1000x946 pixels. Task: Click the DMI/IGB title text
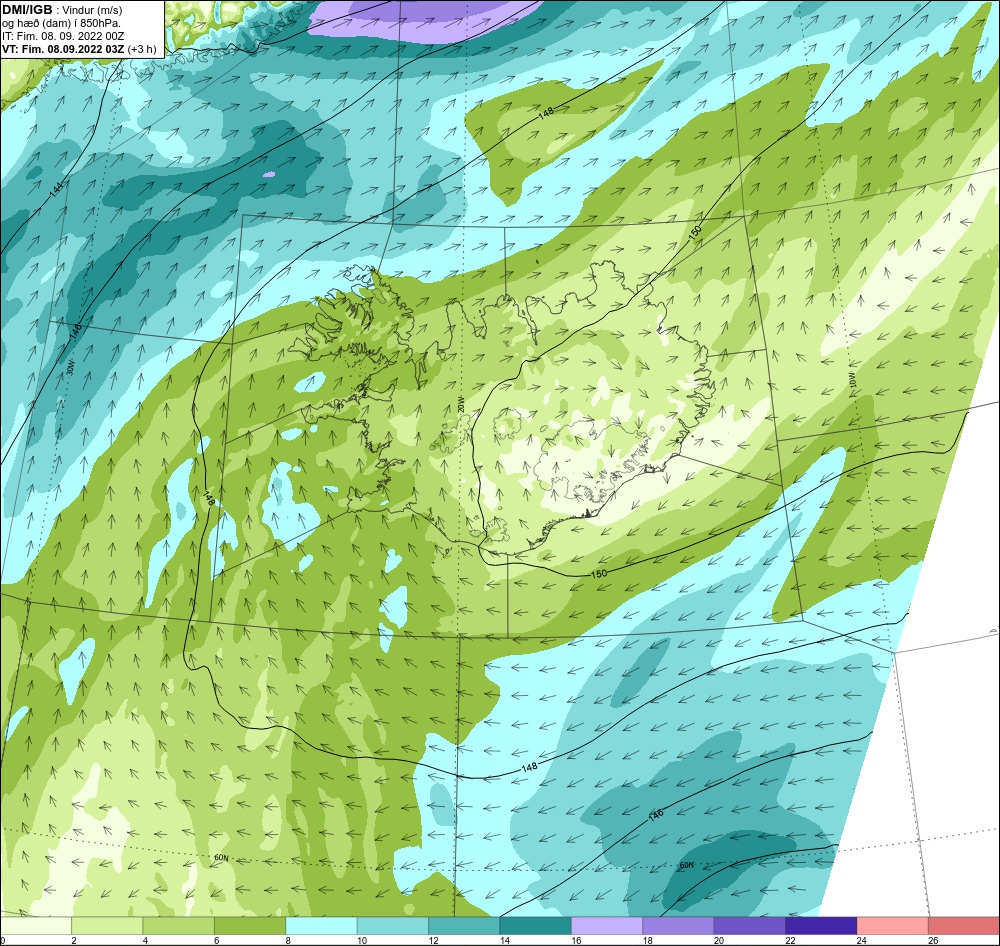tap(27, 10)
